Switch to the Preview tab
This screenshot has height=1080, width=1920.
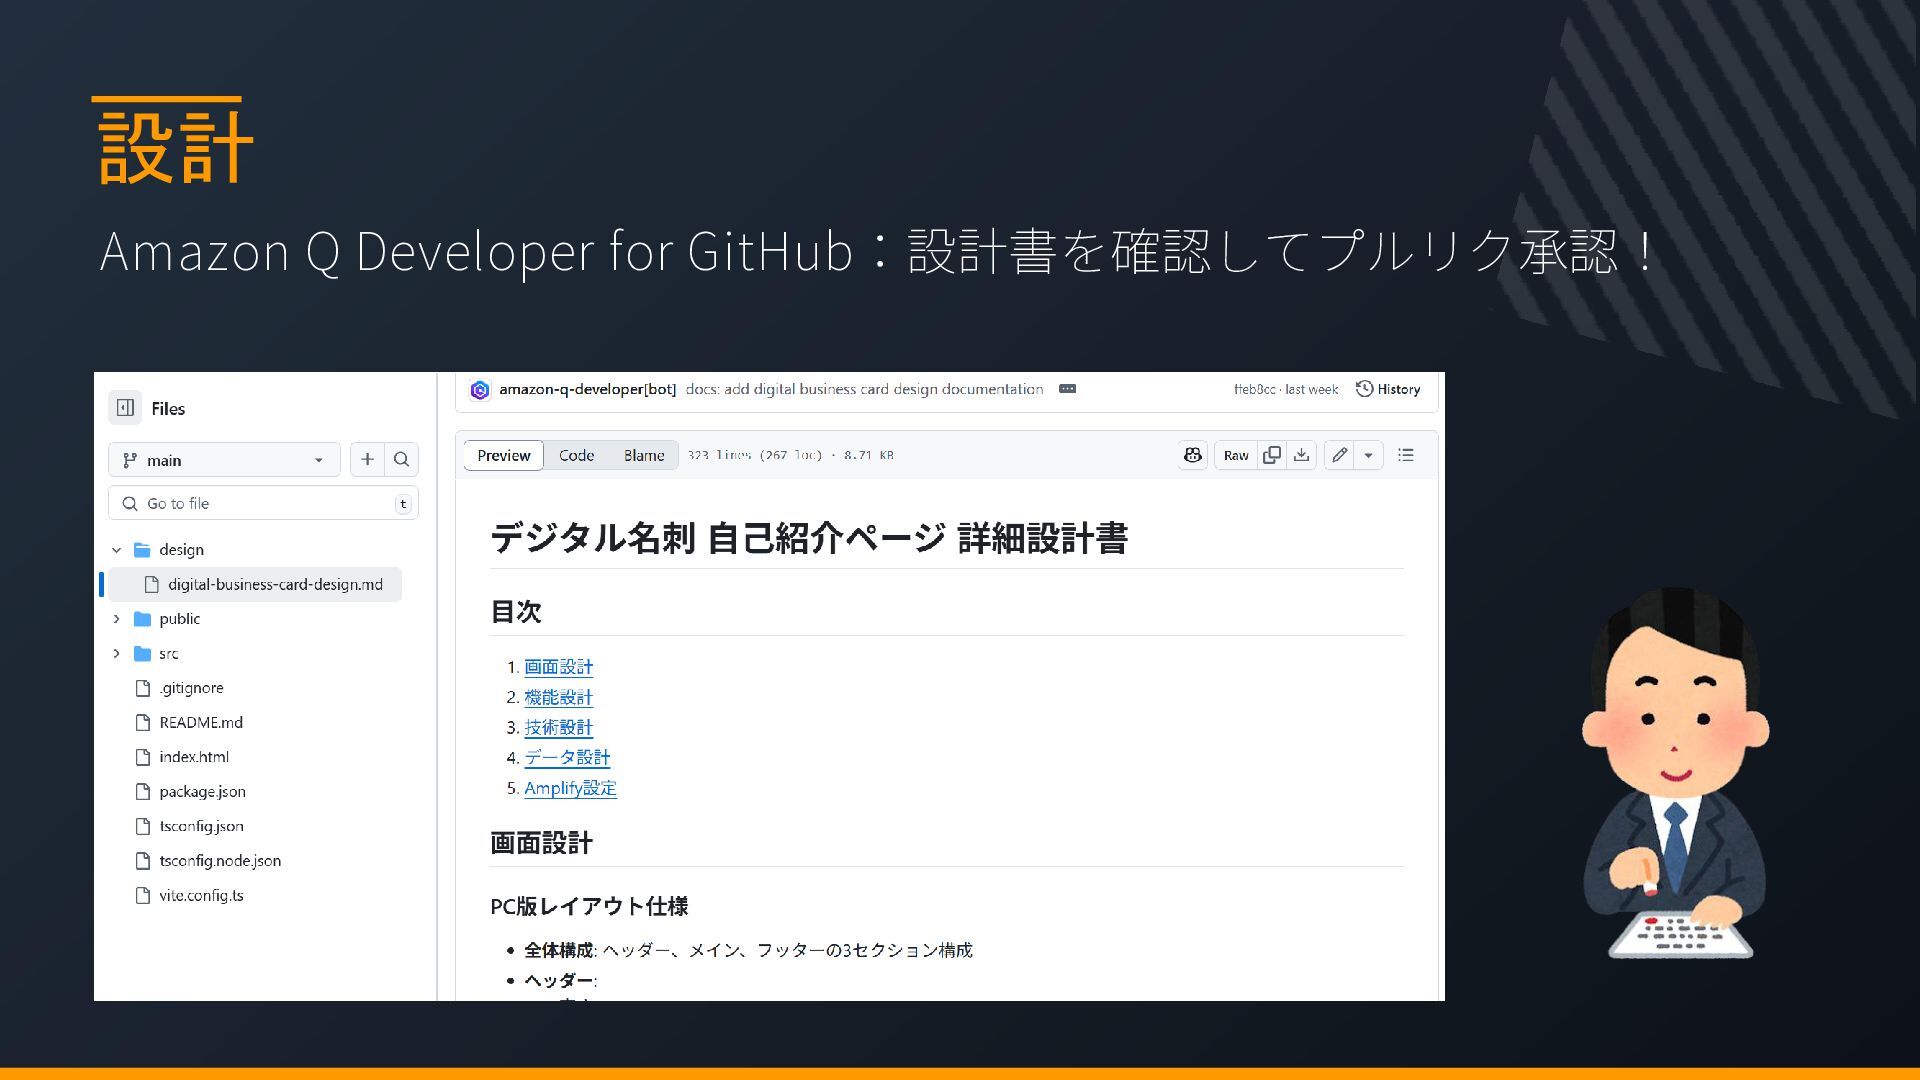[504, 455]
